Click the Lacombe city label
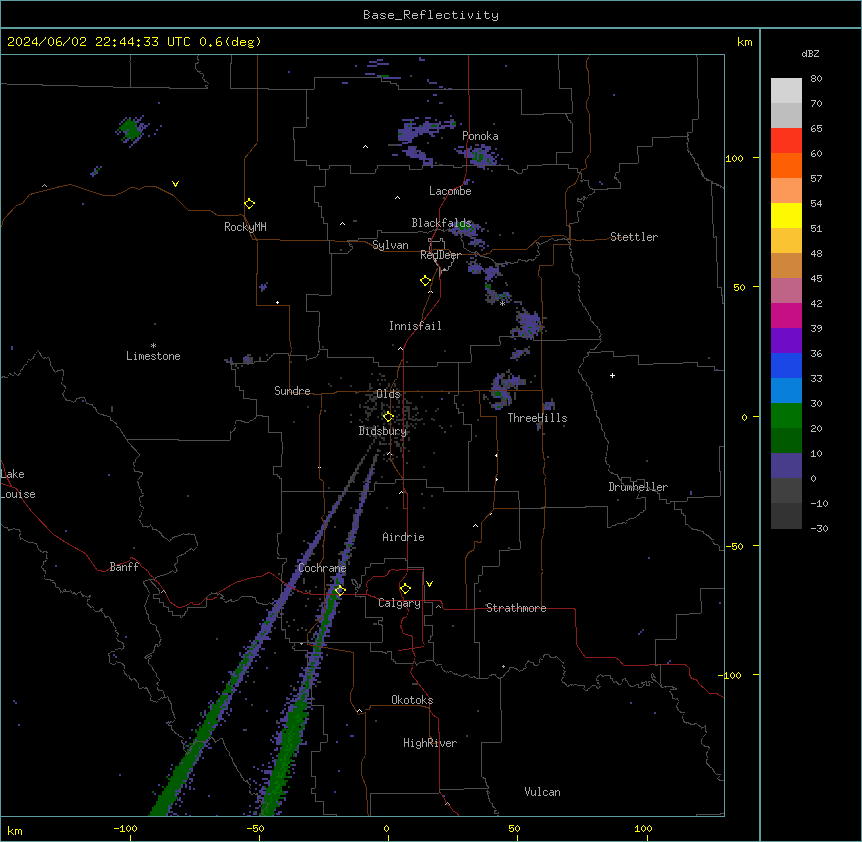 pos(450,191)
